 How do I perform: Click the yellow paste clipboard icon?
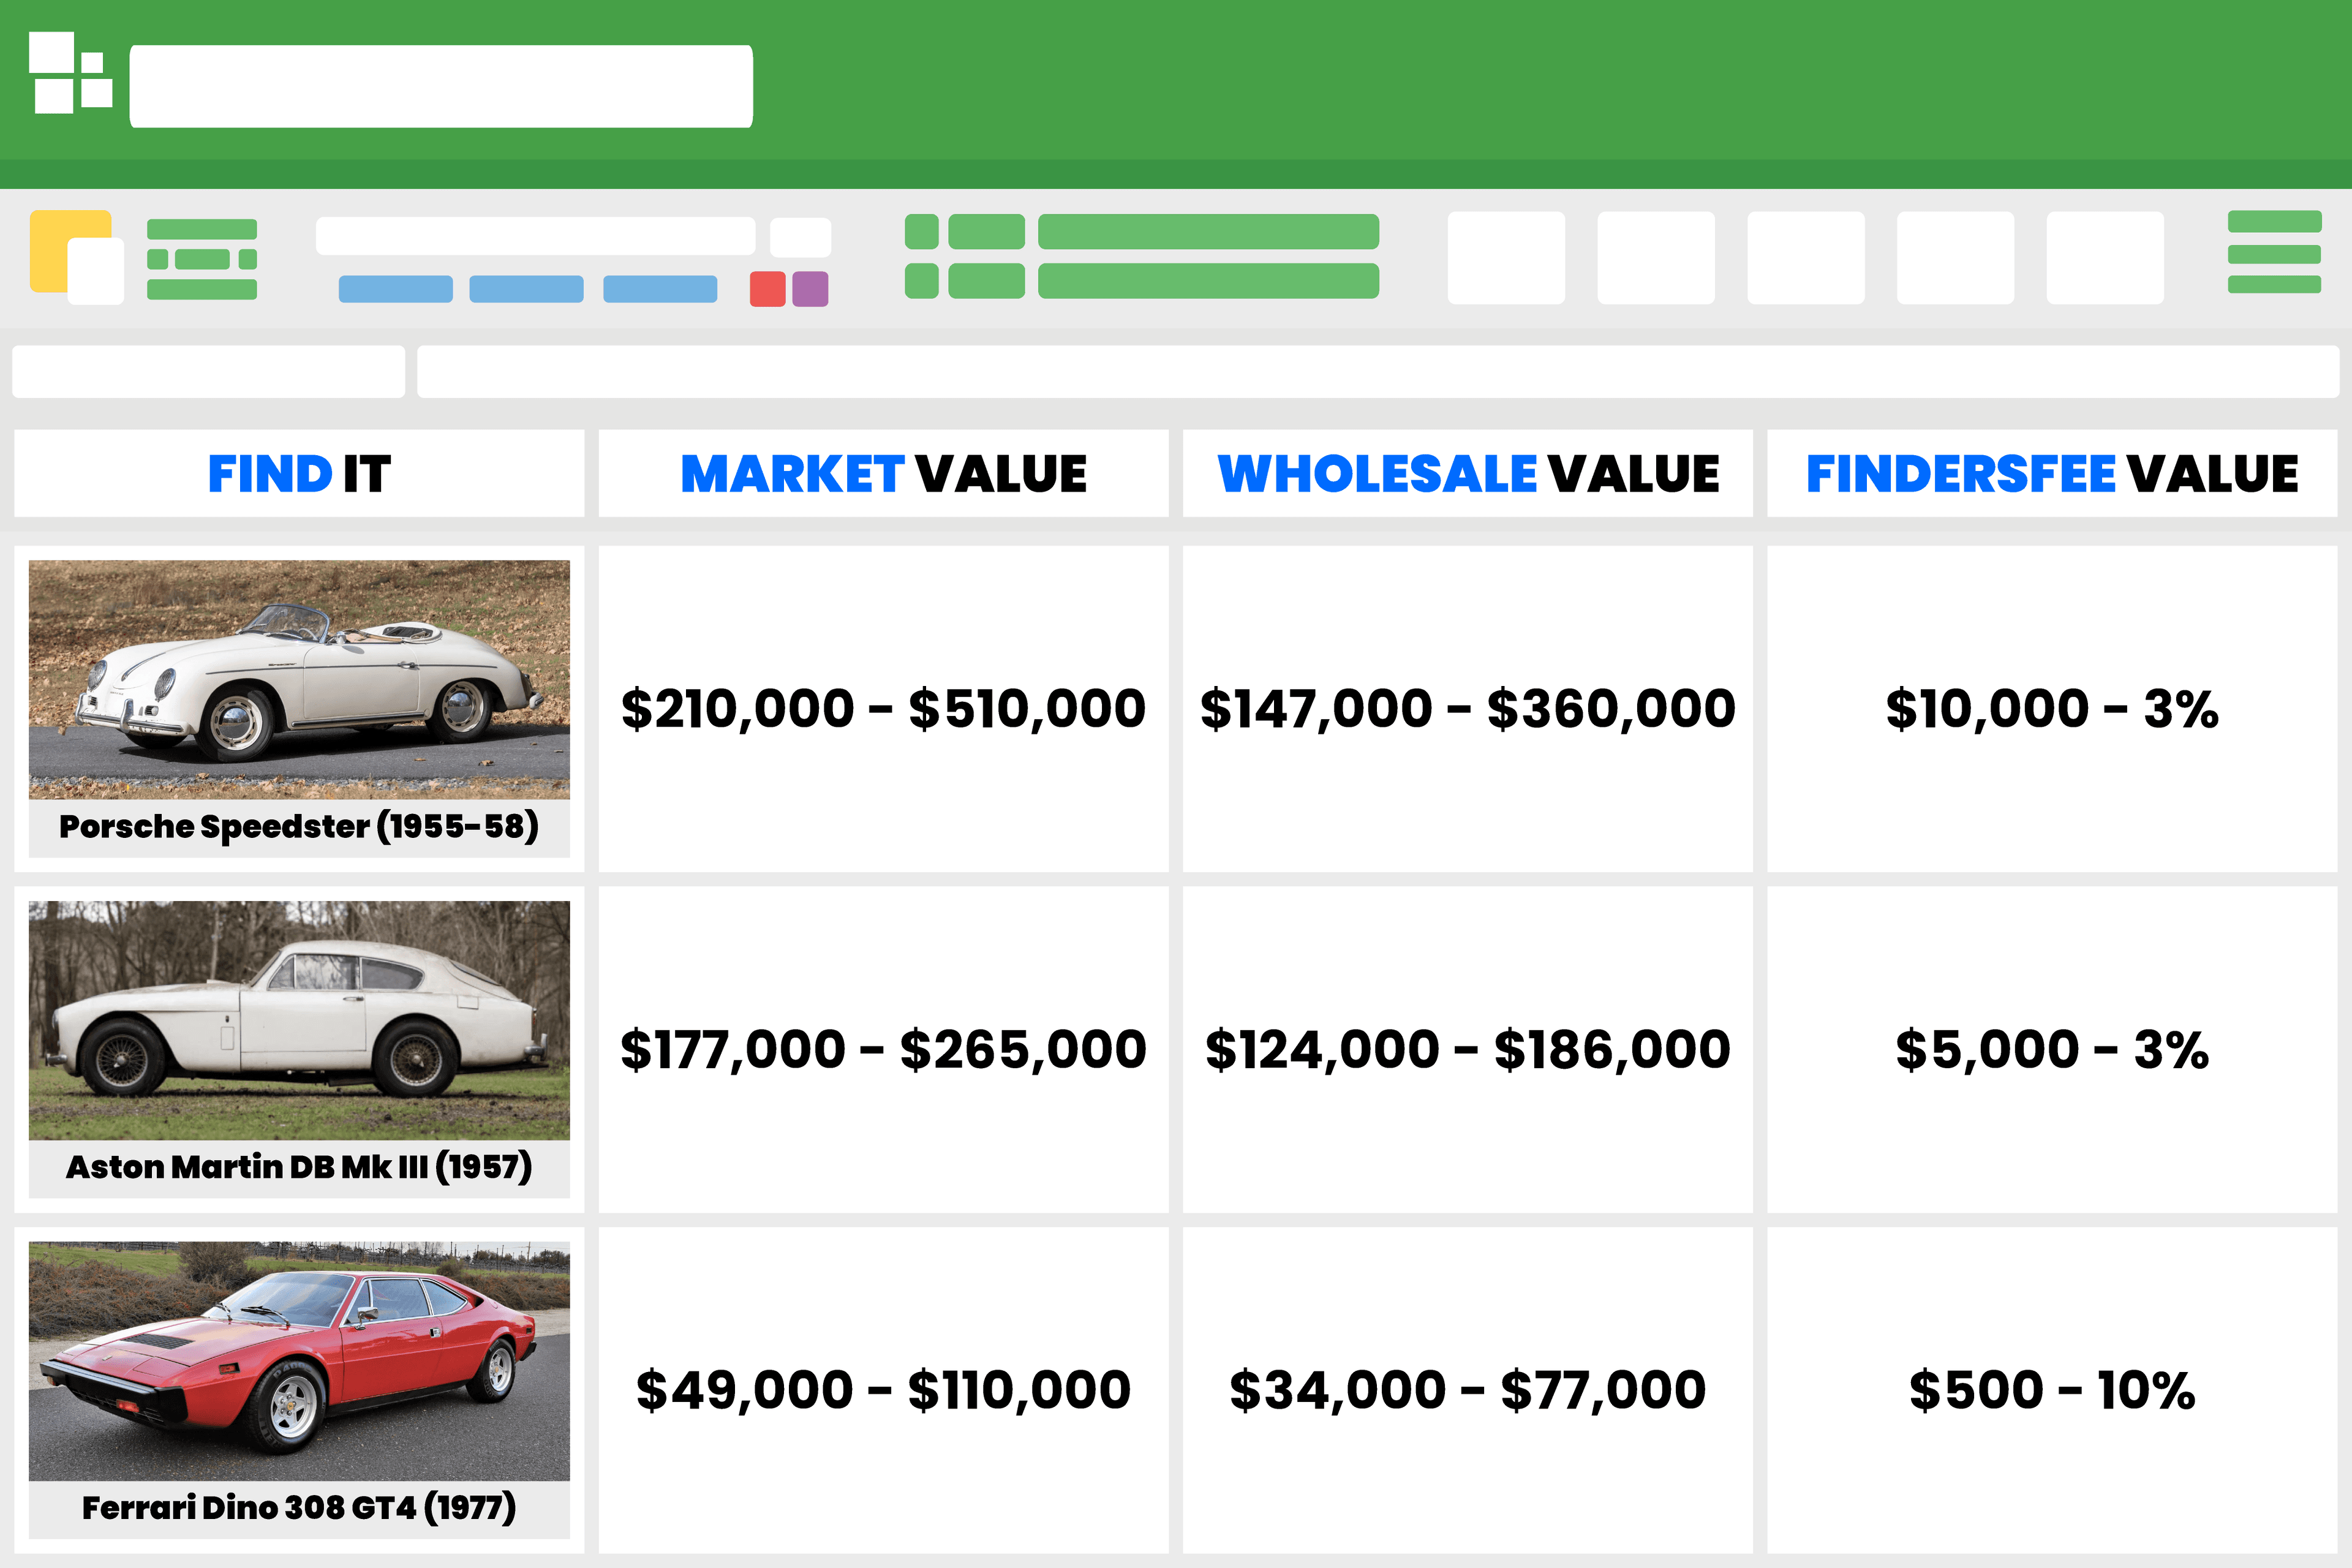tap(76, 257)
